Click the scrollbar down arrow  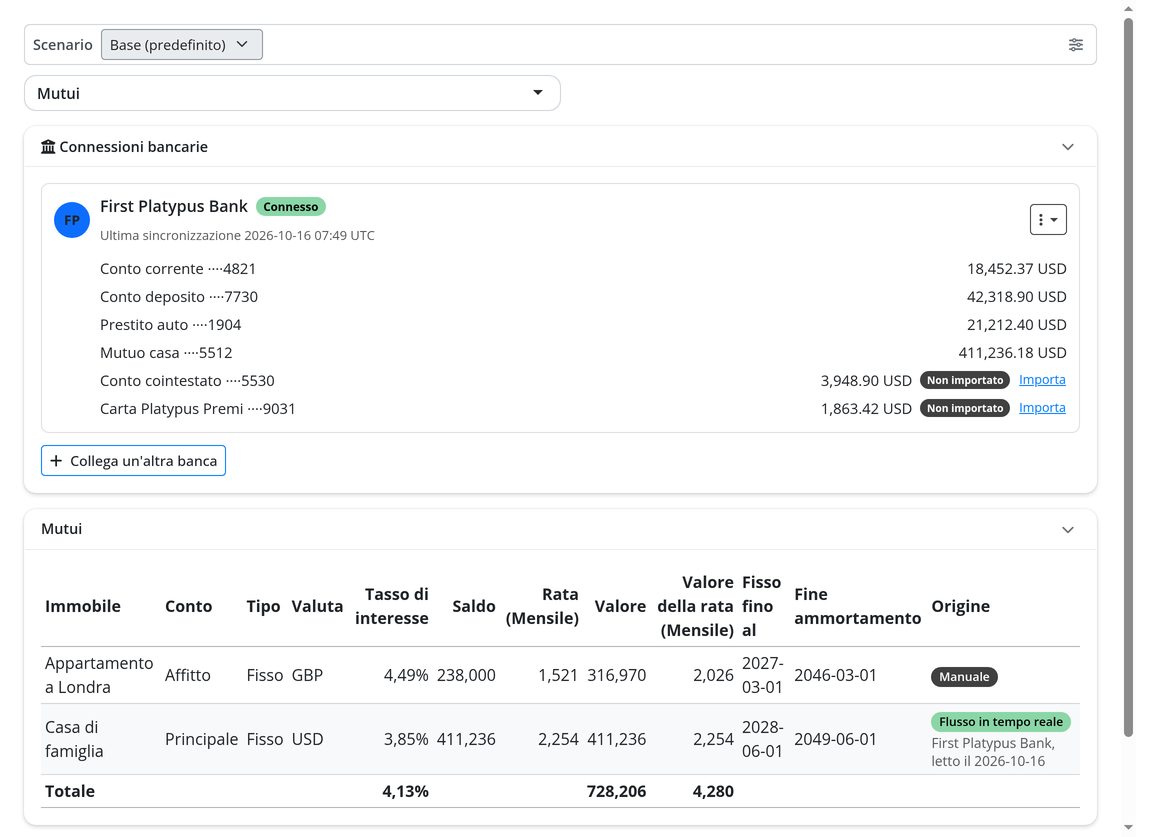tap(1128, 827)
